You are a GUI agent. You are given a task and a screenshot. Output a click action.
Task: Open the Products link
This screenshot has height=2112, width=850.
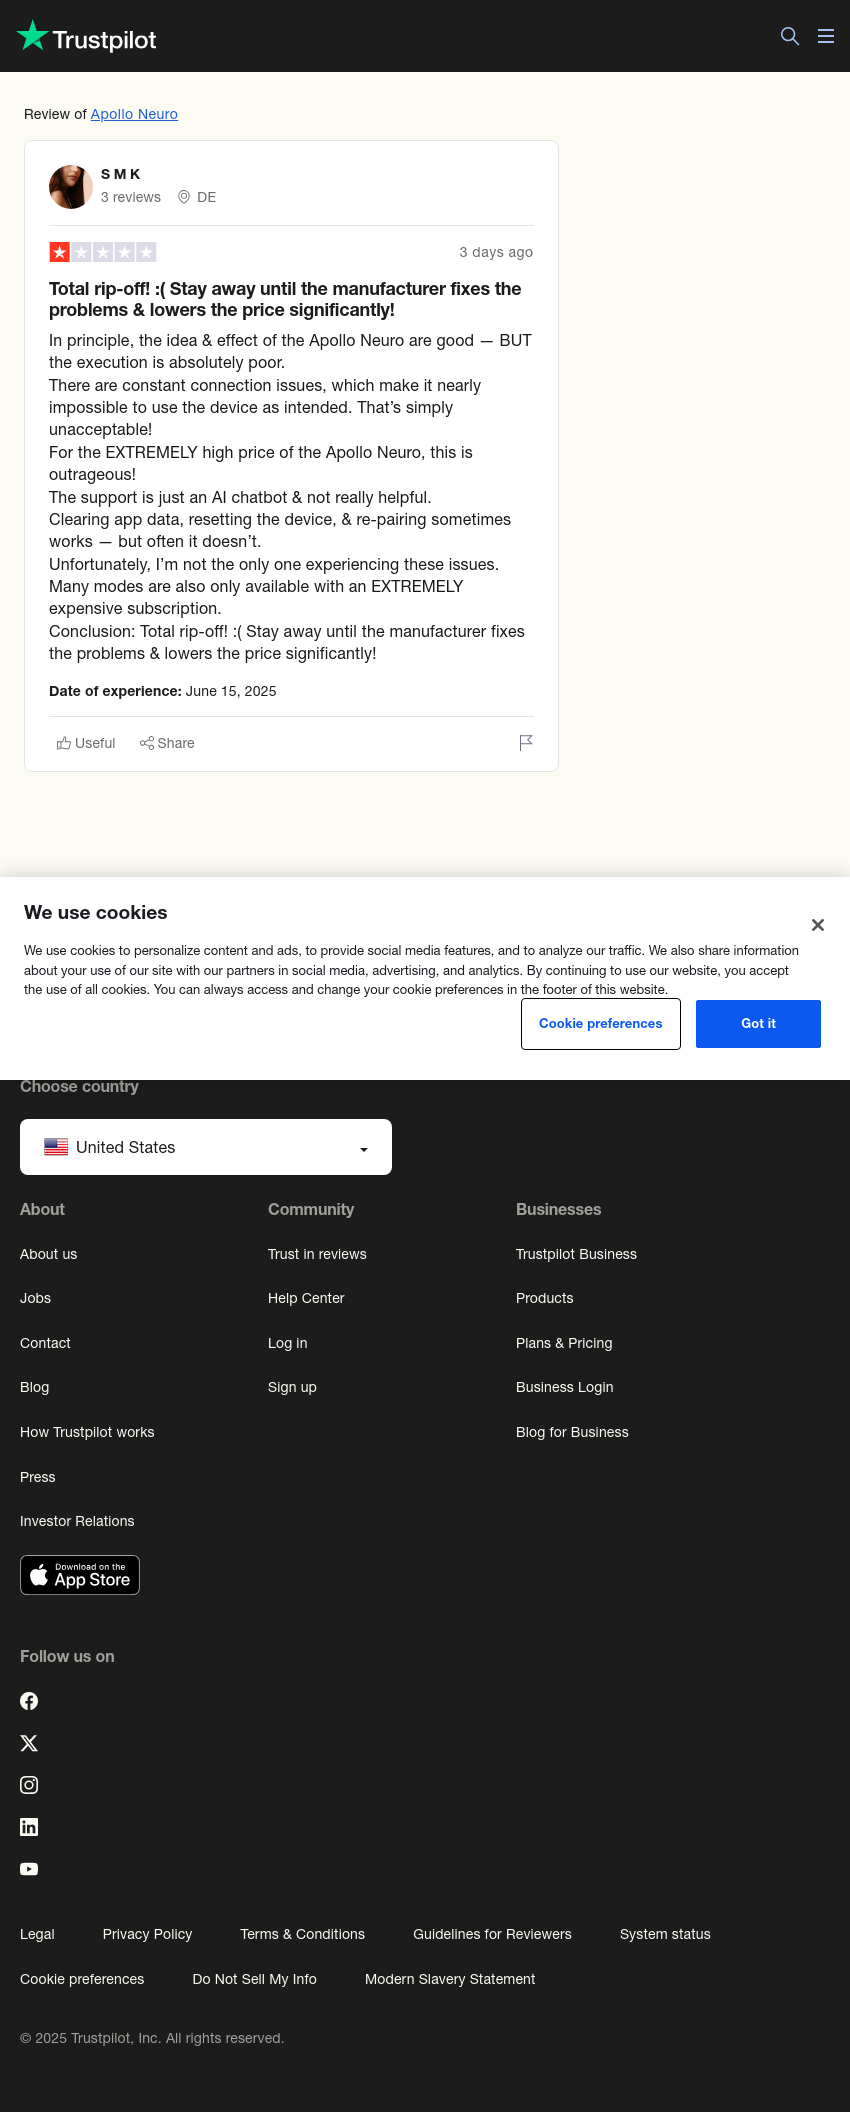[x=545, y=1298]
